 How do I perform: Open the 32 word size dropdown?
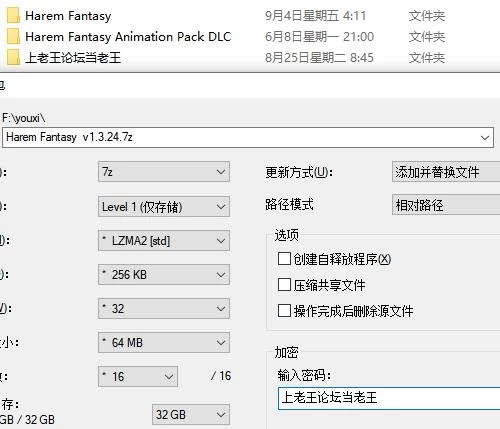[164, 309]
